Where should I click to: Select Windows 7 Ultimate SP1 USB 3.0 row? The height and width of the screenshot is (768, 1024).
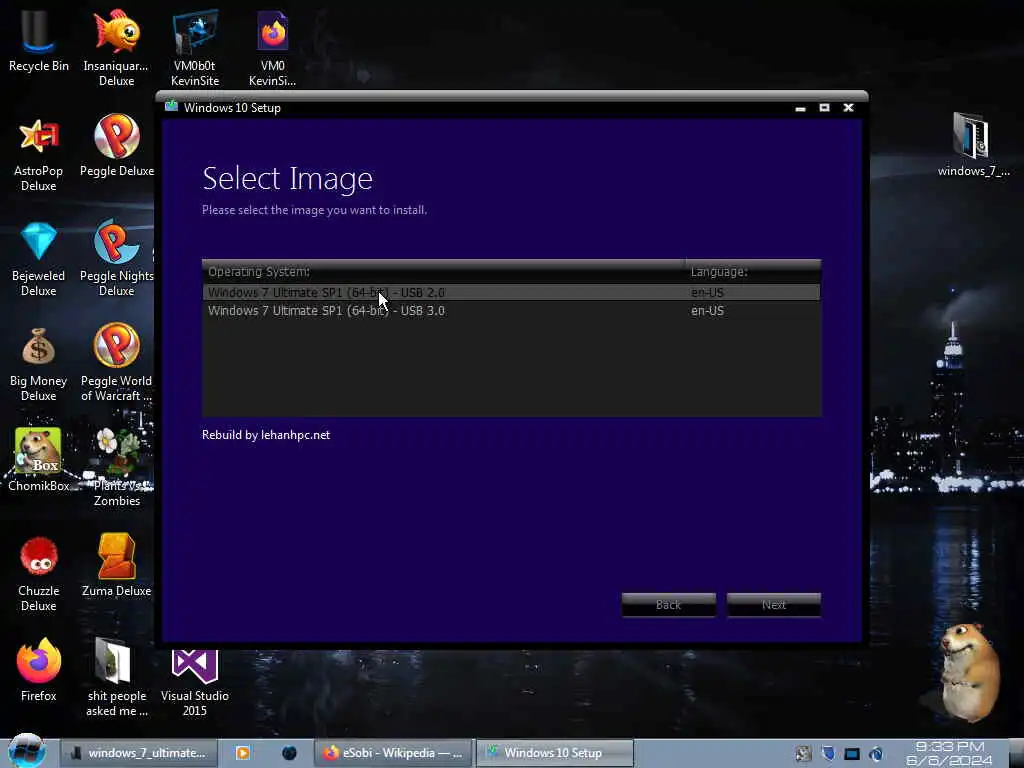coord(511,311)
